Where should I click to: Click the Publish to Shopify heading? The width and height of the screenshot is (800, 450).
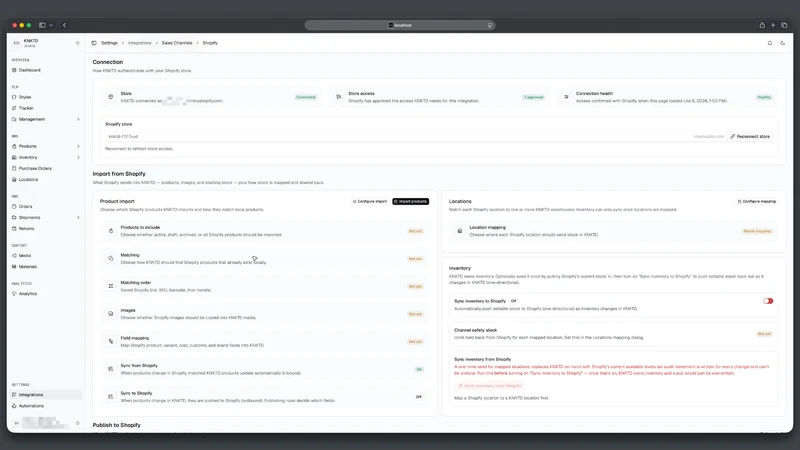(x=116, y=425)
